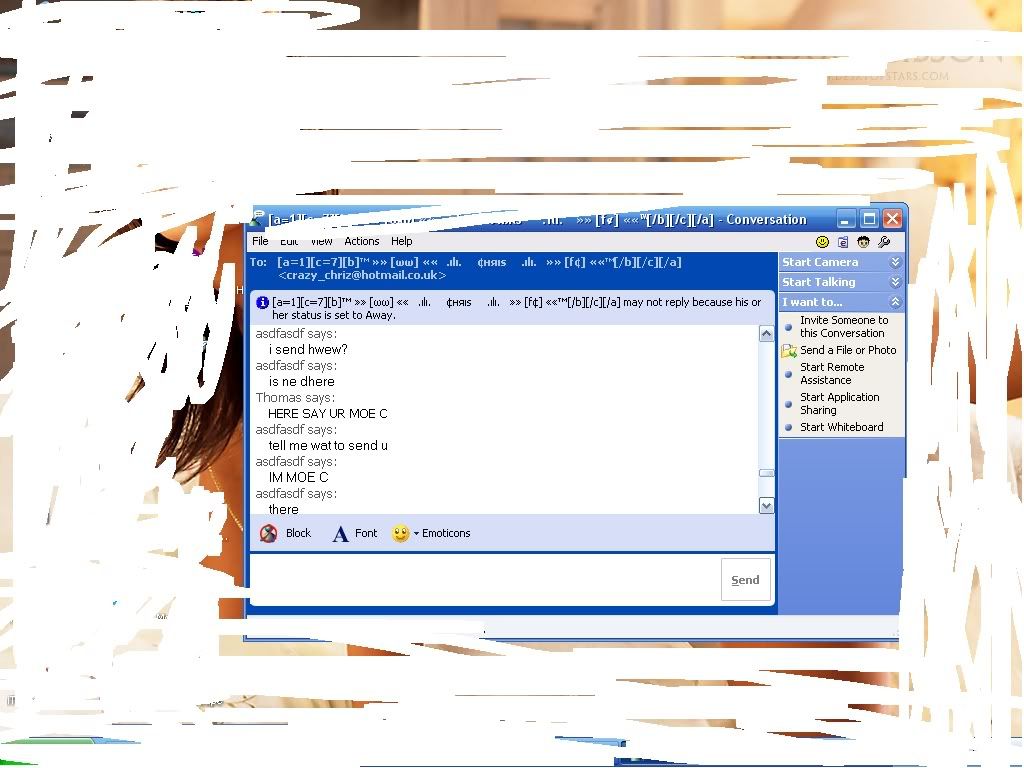Screen dimensions: 1024x768
Task: Collapse the I want to... section
Action: pyautogui.click(x=895, y=302)
